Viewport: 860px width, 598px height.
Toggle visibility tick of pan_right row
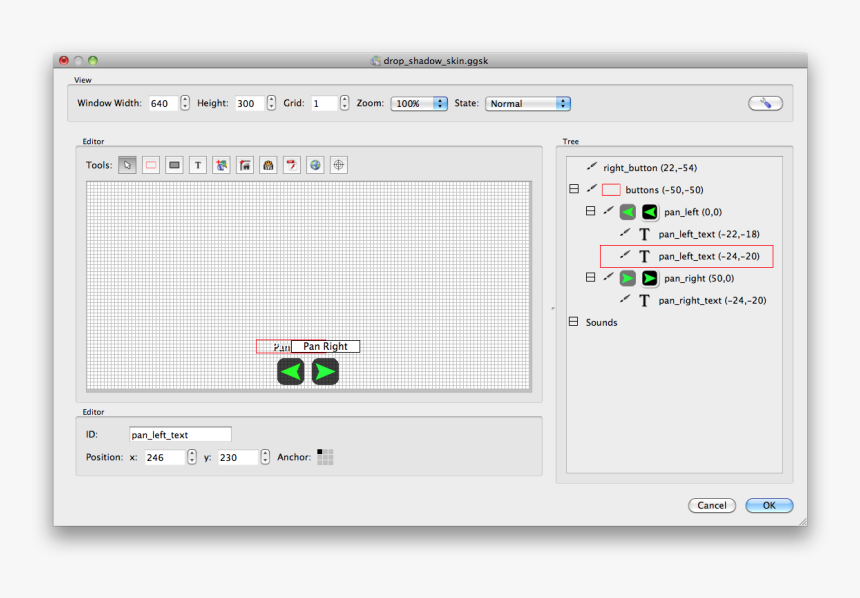608,277
